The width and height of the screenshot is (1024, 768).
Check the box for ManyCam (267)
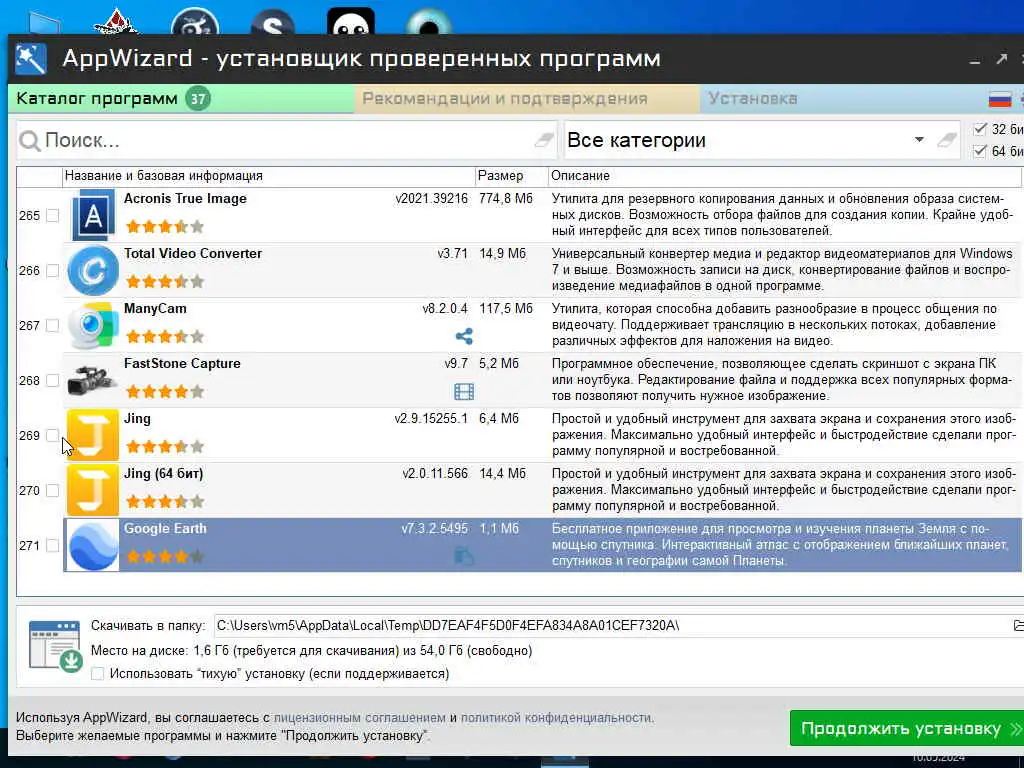point(53,325)
